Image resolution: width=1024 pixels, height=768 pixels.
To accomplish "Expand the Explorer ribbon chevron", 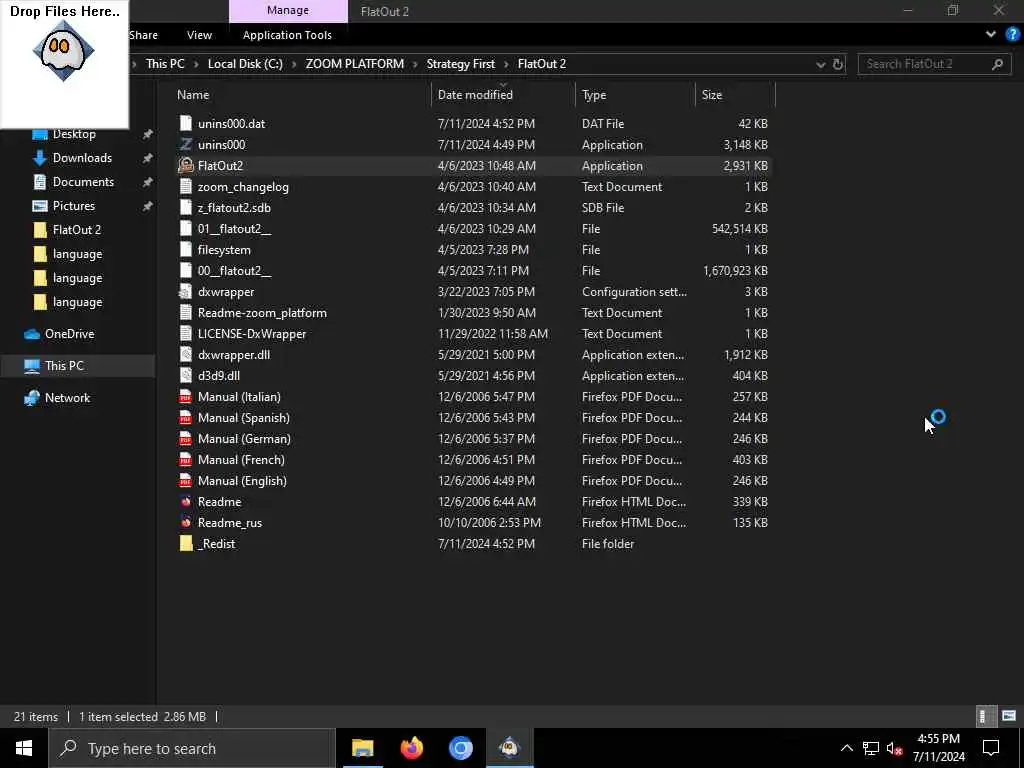I will pyautogui.click(x=991, y=35).
